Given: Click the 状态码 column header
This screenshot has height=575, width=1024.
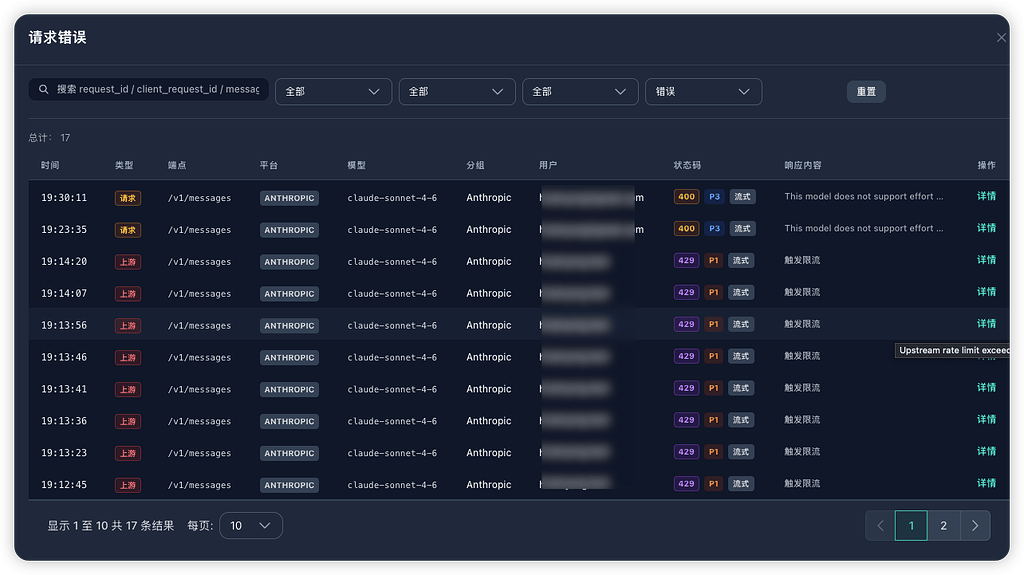Looking at the screenshot, I should point(687,165).
